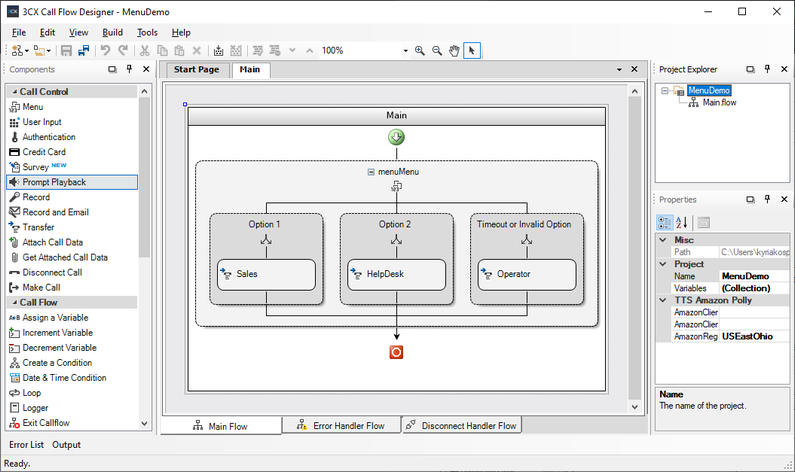Select the Record component
Image resolution: width=795 pixels, height=472 pixels.
tap(71, 197)
